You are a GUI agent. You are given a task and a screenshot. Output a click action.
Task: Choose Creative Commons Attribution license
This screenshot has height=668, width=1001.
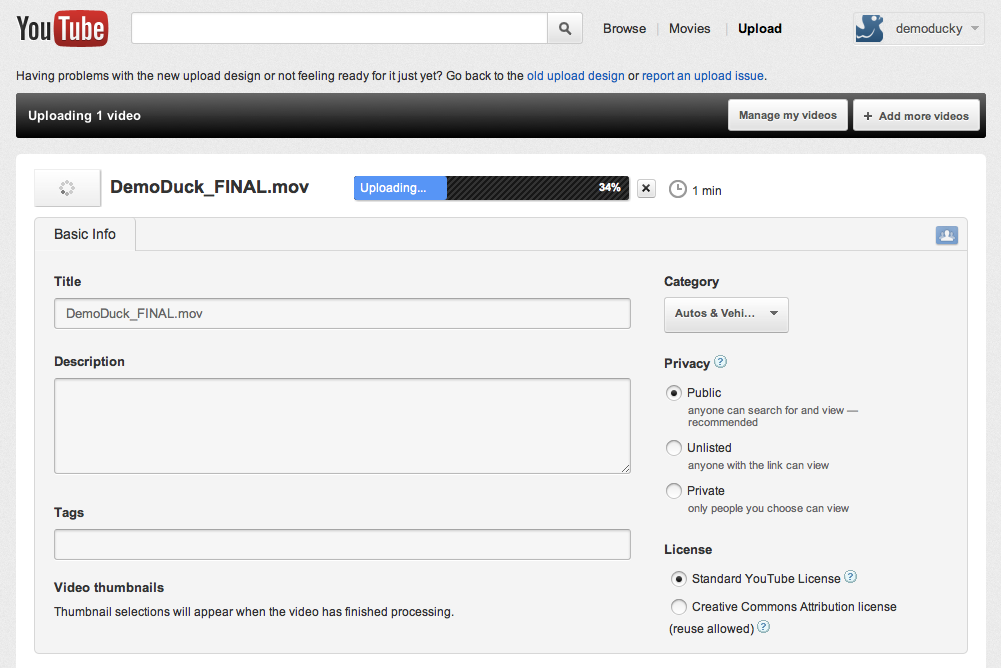[x=679, y=606]
